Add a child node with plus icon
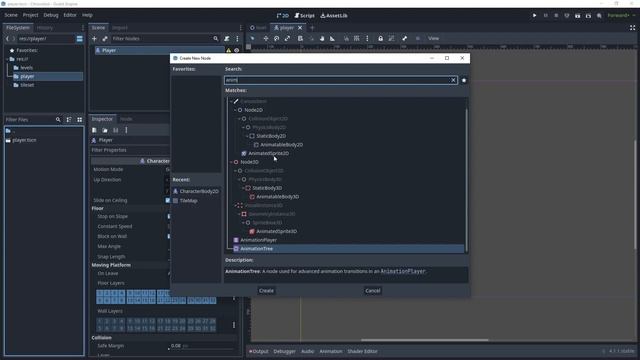Viewport: 640px width, 360px height. tap(94, 38)
